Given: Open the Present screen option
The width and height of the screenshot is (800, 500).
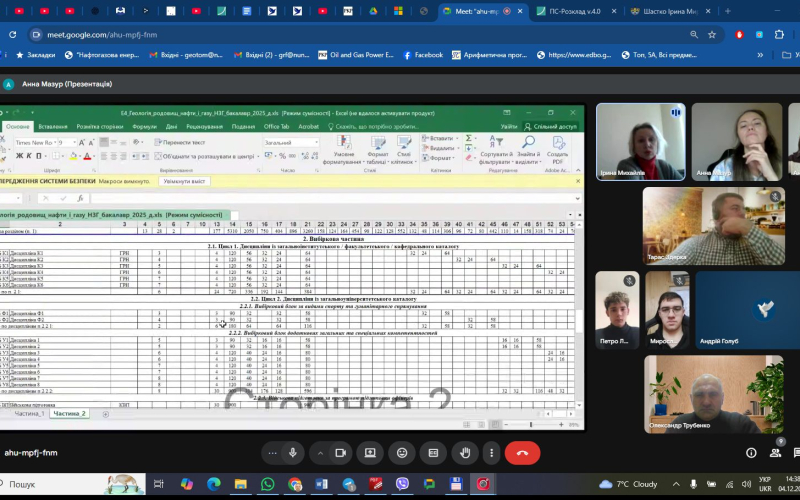Looking at the screenshot, I should pyautogui.click(x=370, y=453).
